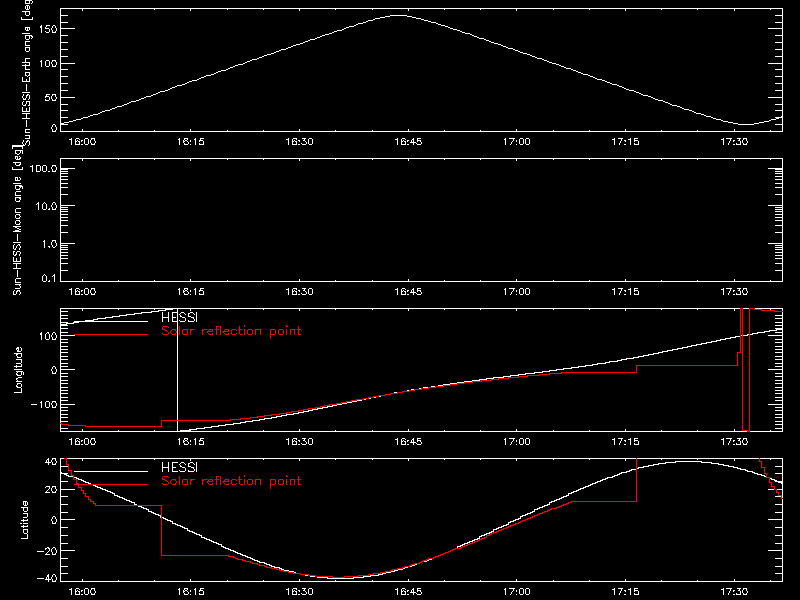The width and height of the screenshot is (800, 600).
Task: Click -20 value on Latitude axis
Action: (x=47, y=551)
